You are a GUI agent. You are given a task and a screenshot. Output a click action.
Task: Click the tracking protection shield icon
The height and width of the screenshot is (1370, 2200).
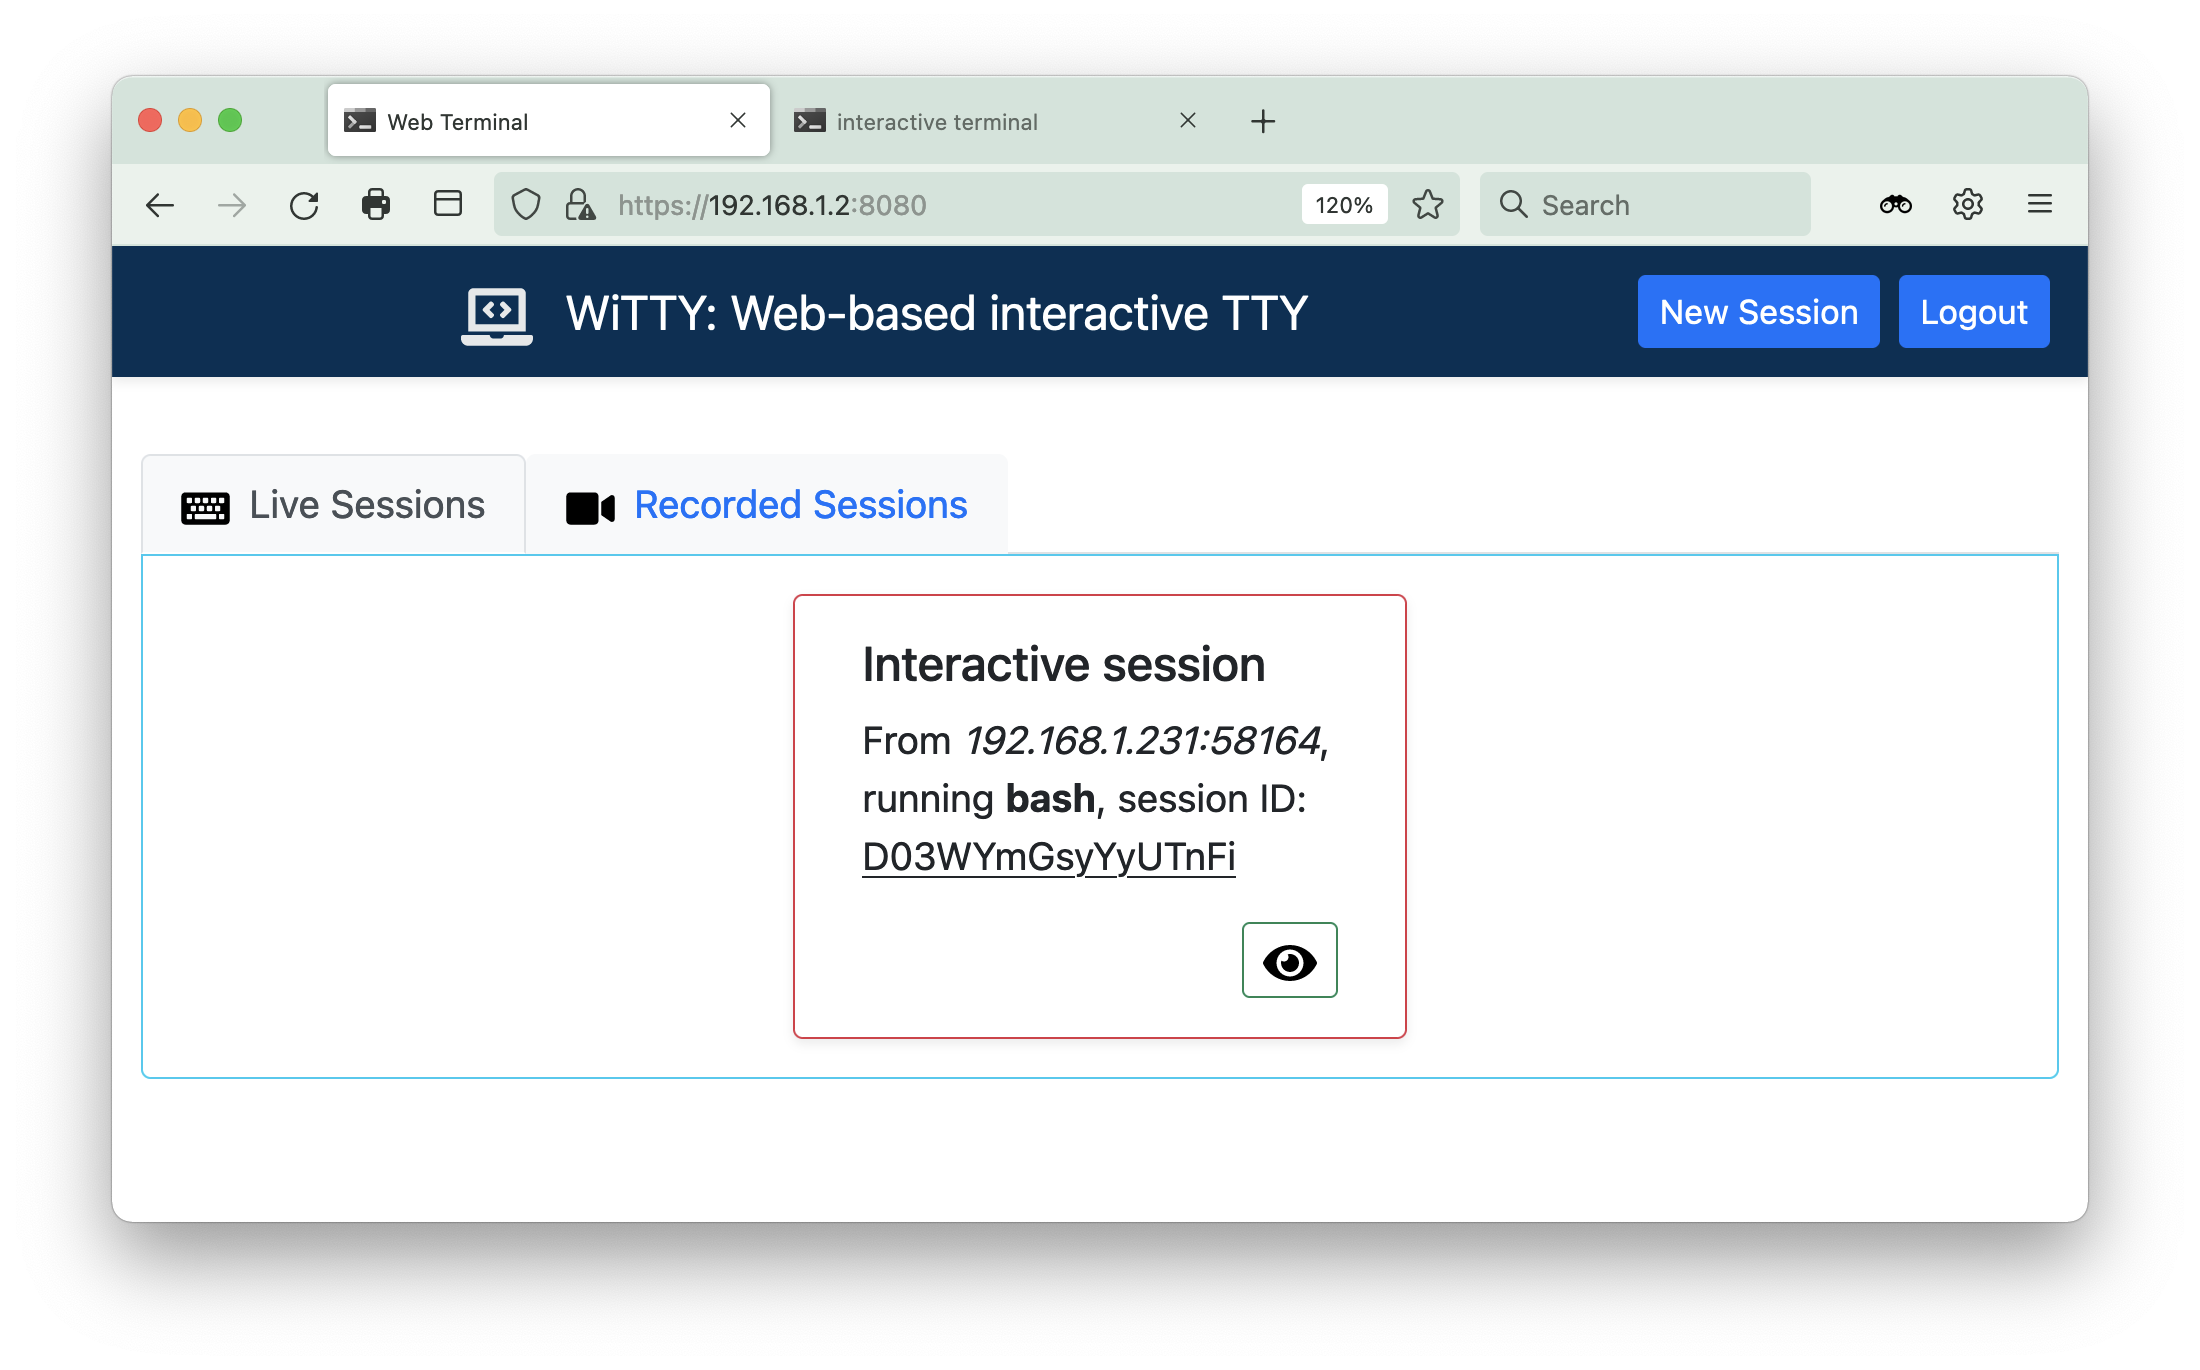click(x=526, y=205)
